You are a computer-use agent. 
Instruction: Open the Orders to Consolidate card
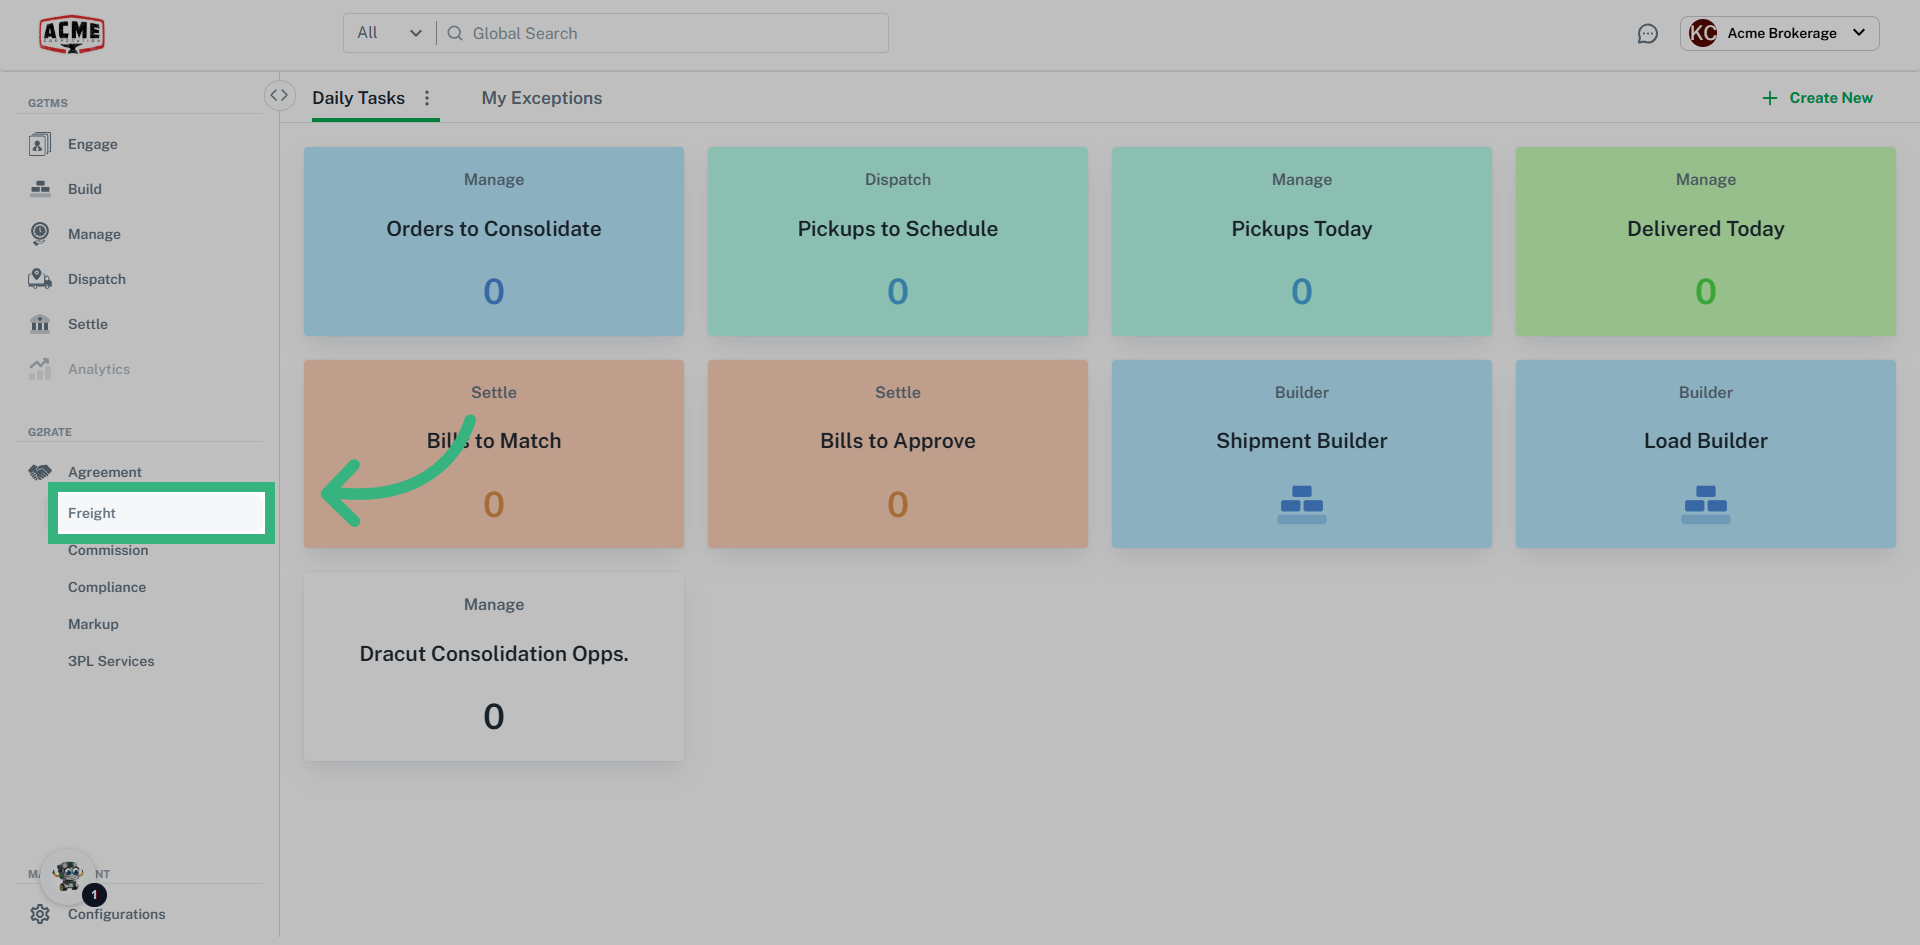pos(494,241)
